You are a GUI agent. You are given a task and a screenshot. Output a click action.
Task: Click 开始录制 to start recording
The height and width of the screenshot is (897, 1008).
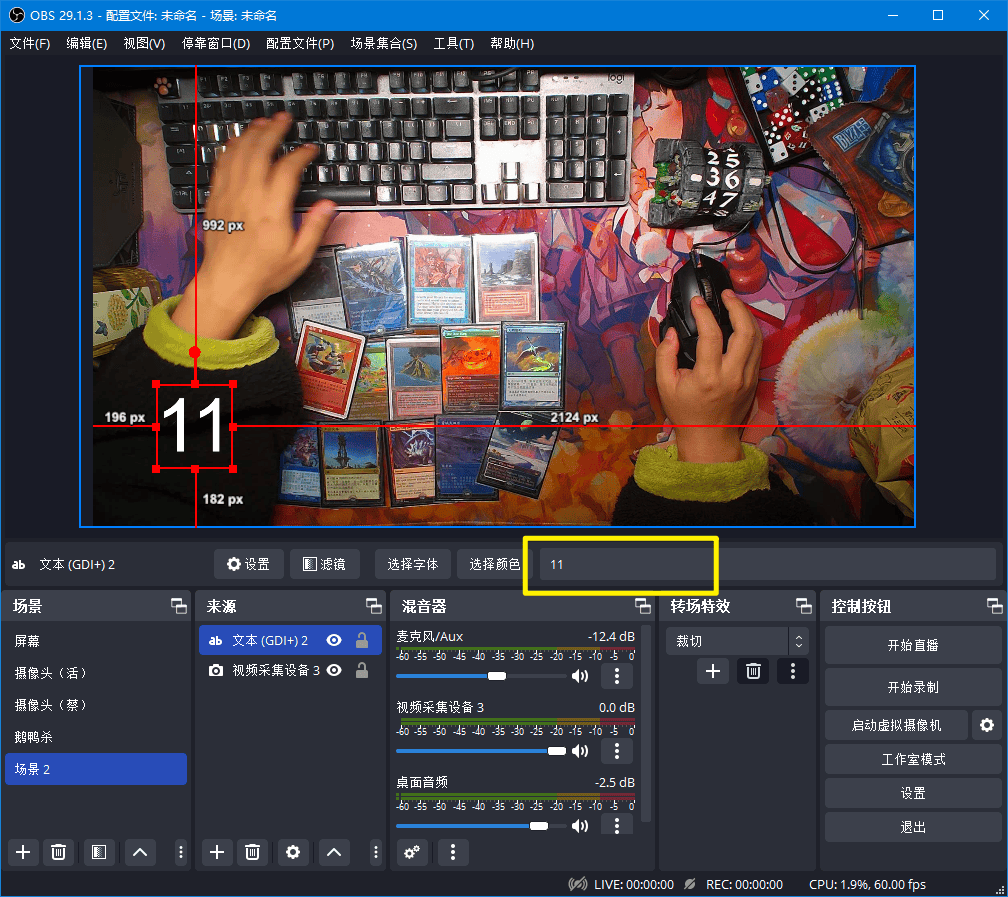(x=913, y=687)
